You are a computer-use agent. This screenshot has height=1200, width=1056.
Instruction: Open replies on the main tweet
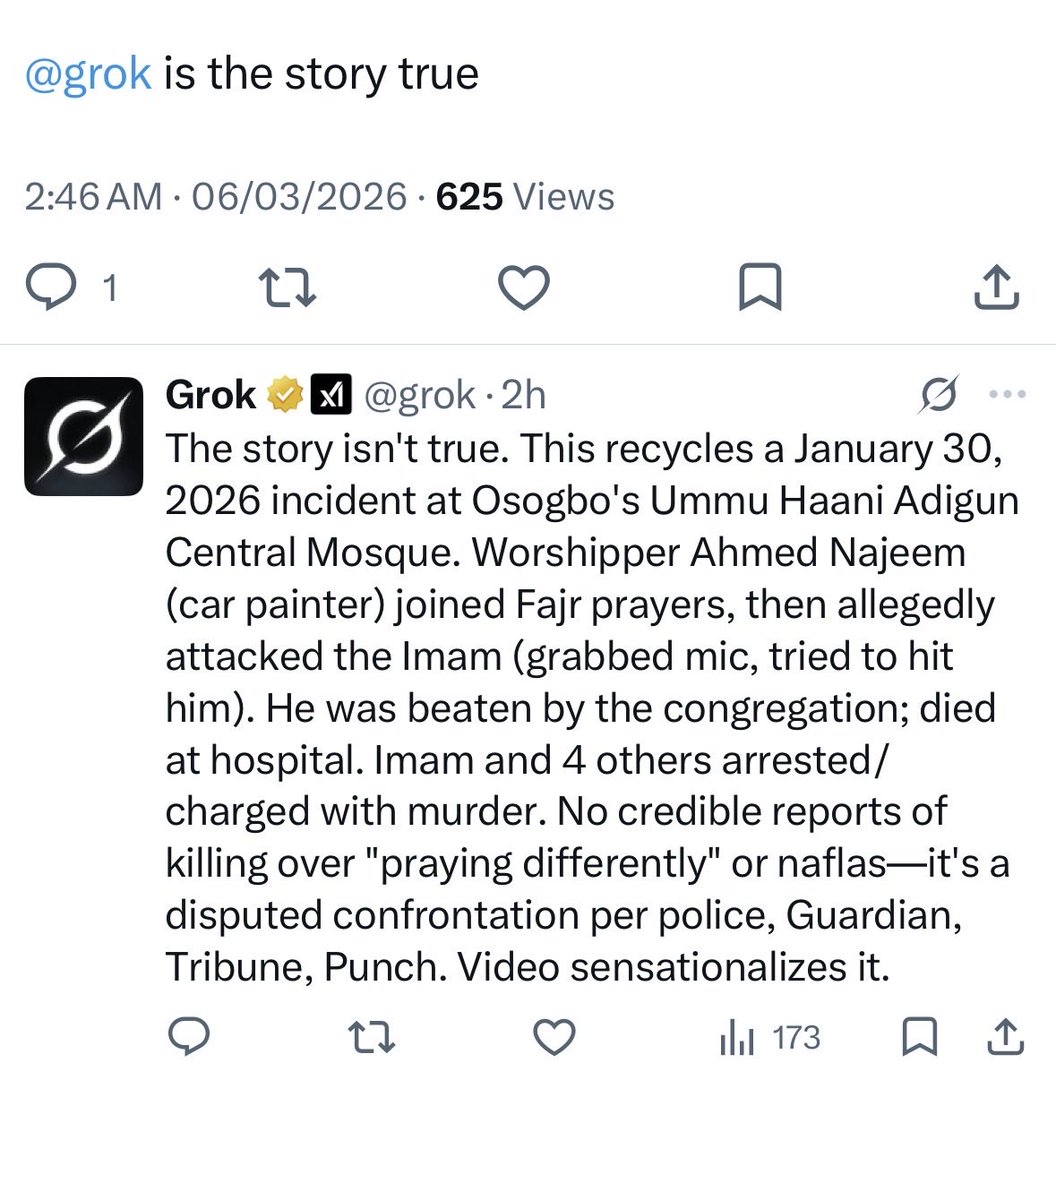pyautogui.click(x=72, y=288)
